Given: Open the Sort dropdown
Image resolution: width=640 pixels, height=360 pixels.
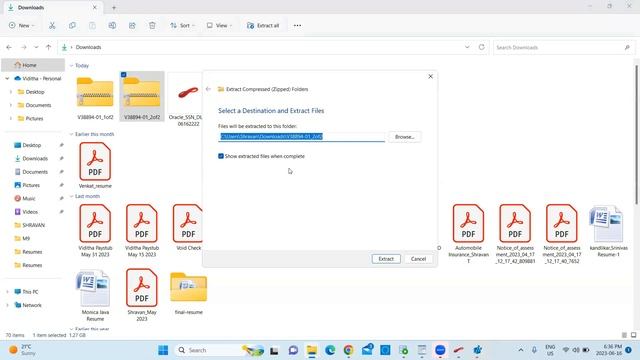Looking at the screenshot, I should (182, 25).
